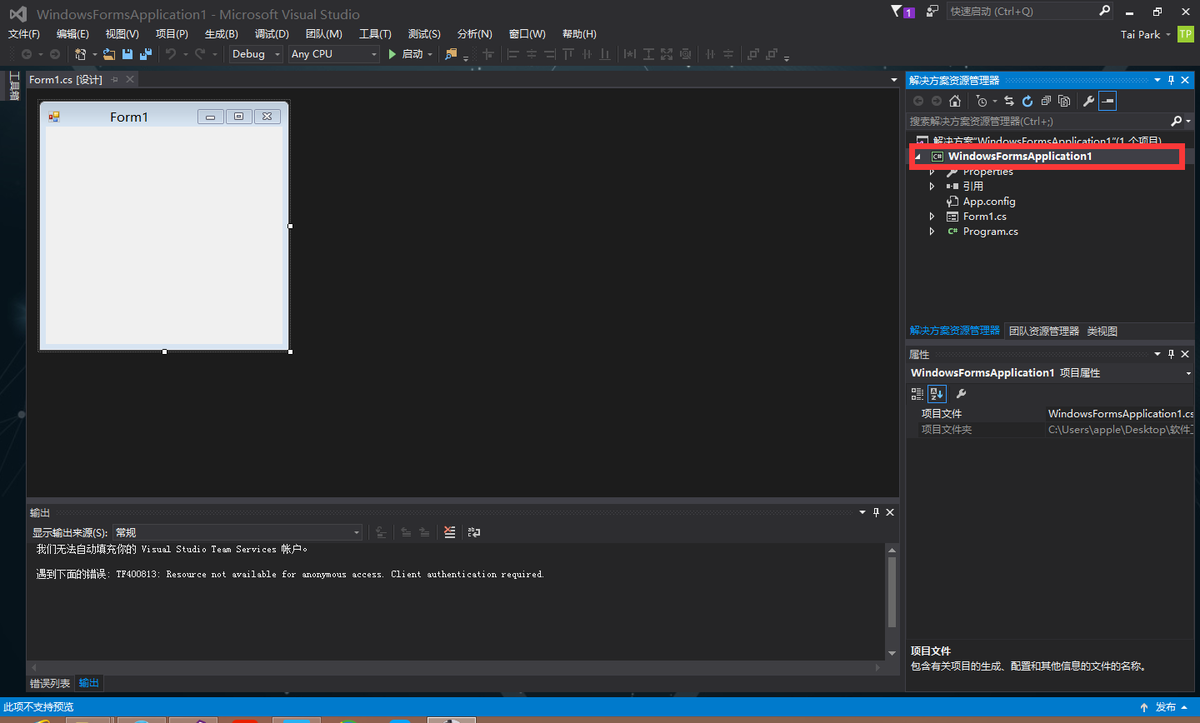
Task: Expand the 引用 references node
Action: coord(932,186)
